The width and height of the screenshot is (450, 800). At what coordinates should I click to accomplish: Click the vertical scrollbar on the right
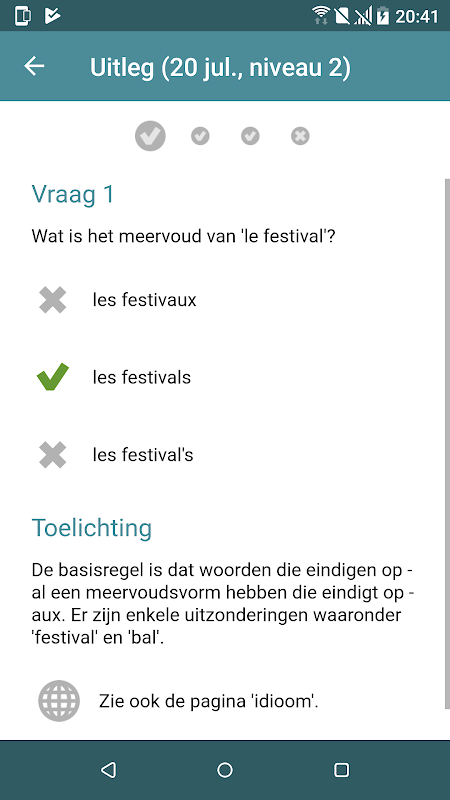pos(447,443)
